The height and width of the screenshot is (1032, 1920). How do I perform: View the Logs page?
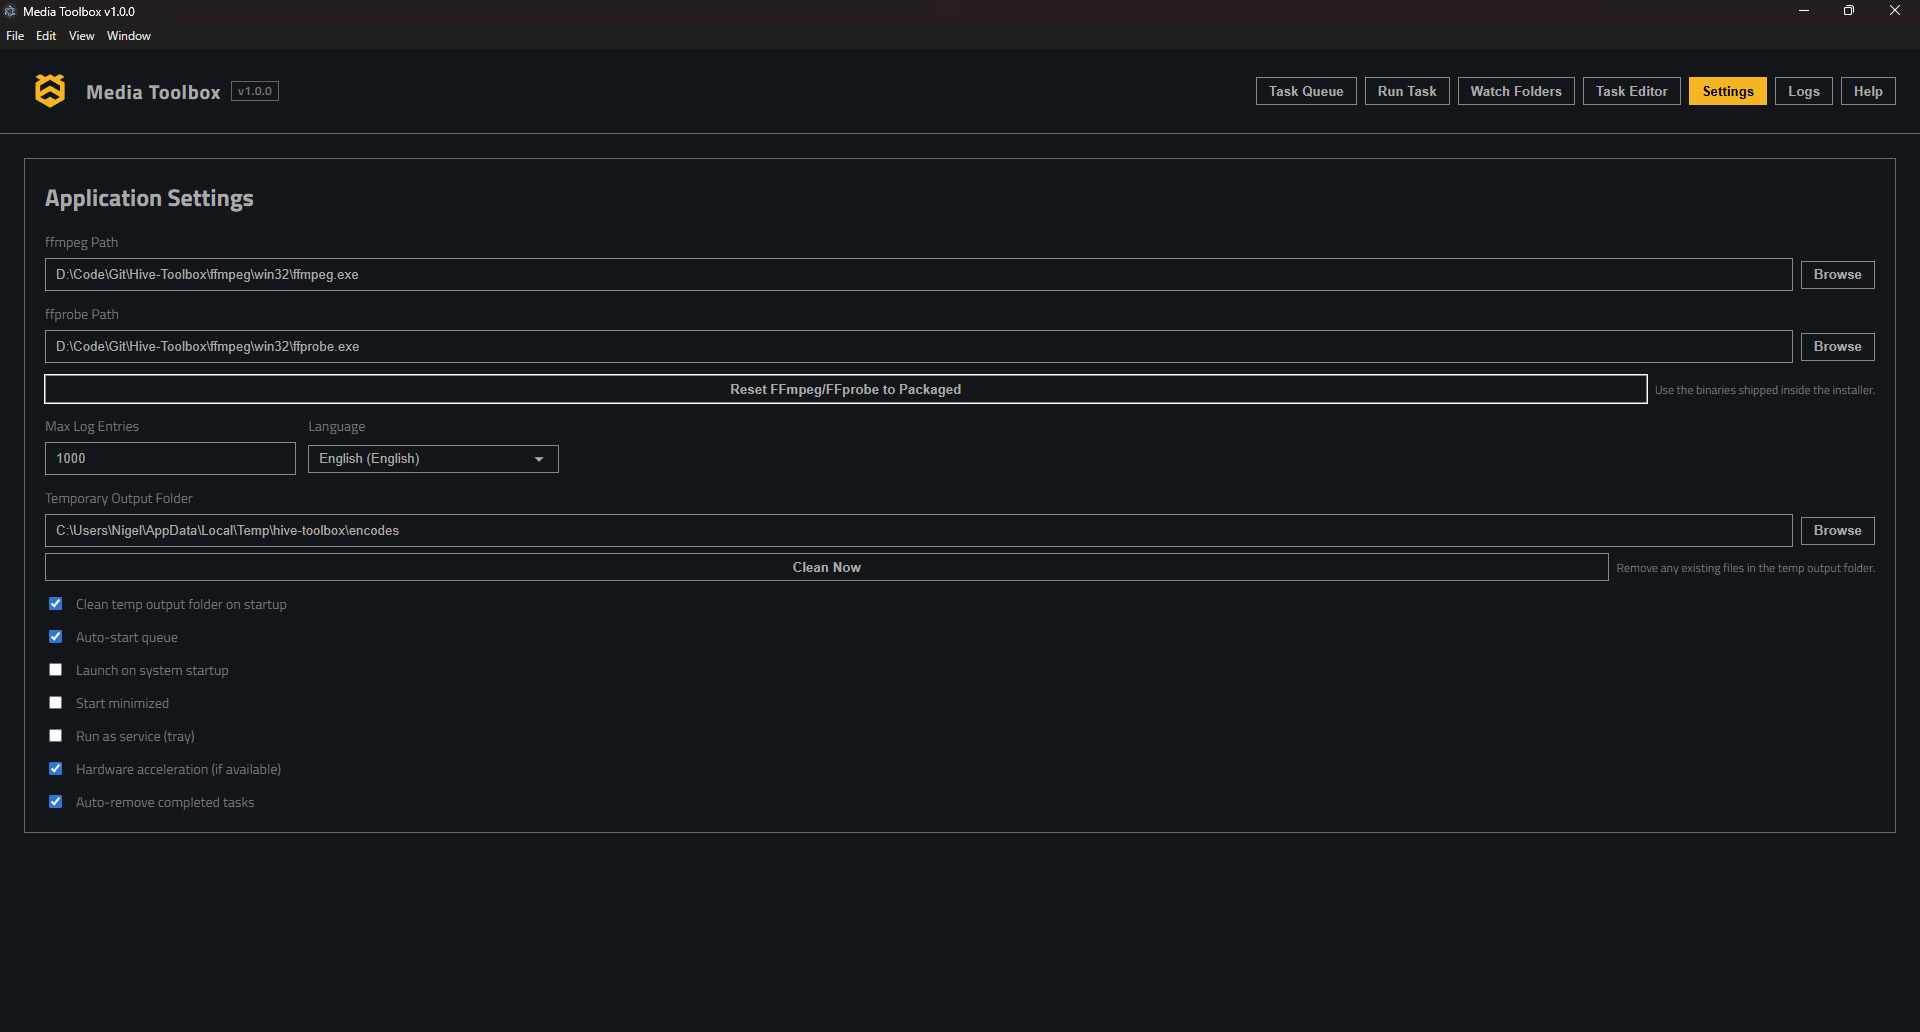(1803, 91)
